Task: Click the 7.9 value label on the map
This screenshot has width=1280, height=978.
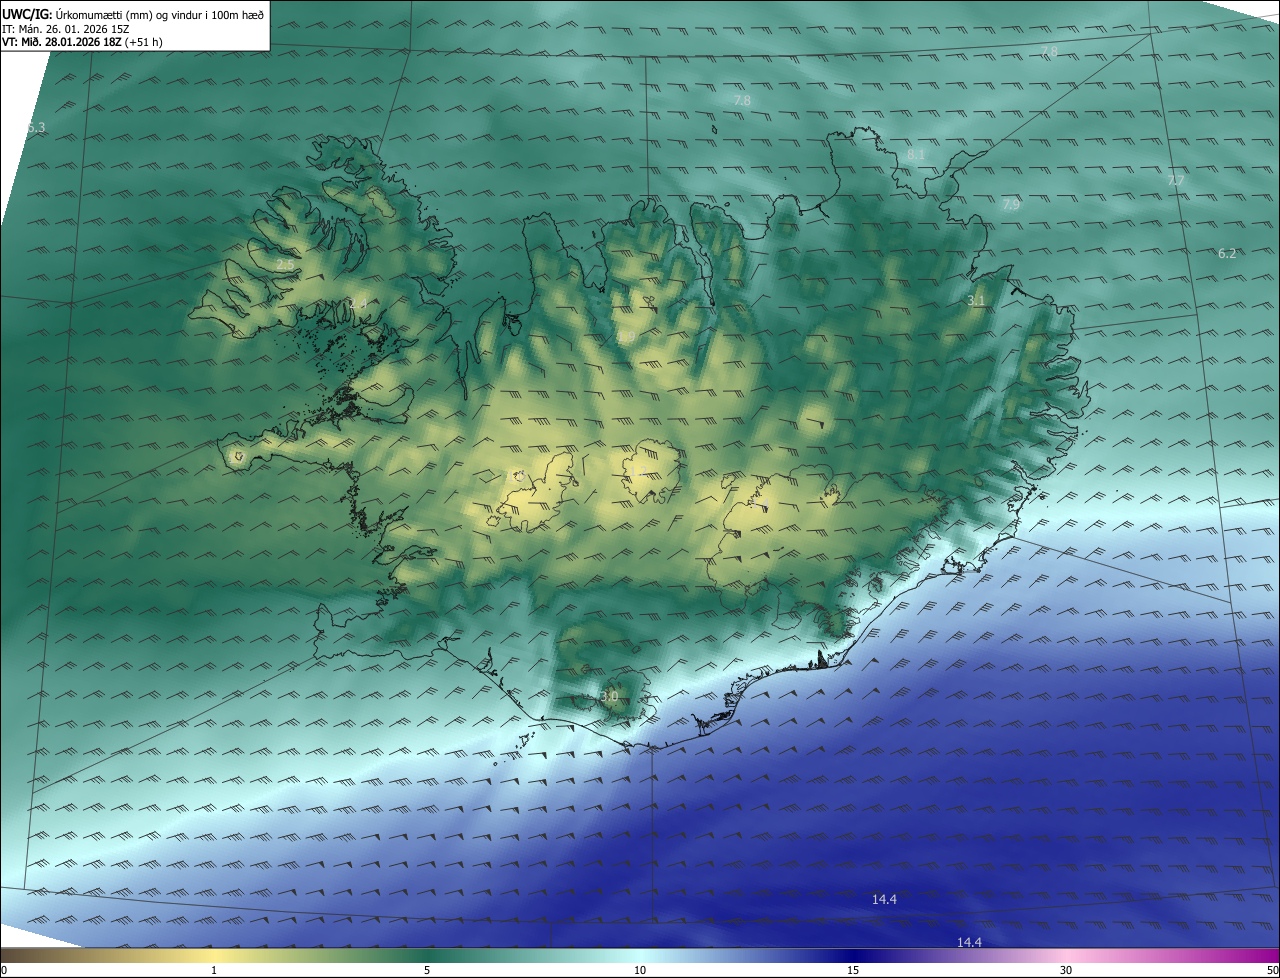Action: coord(1011,205)
